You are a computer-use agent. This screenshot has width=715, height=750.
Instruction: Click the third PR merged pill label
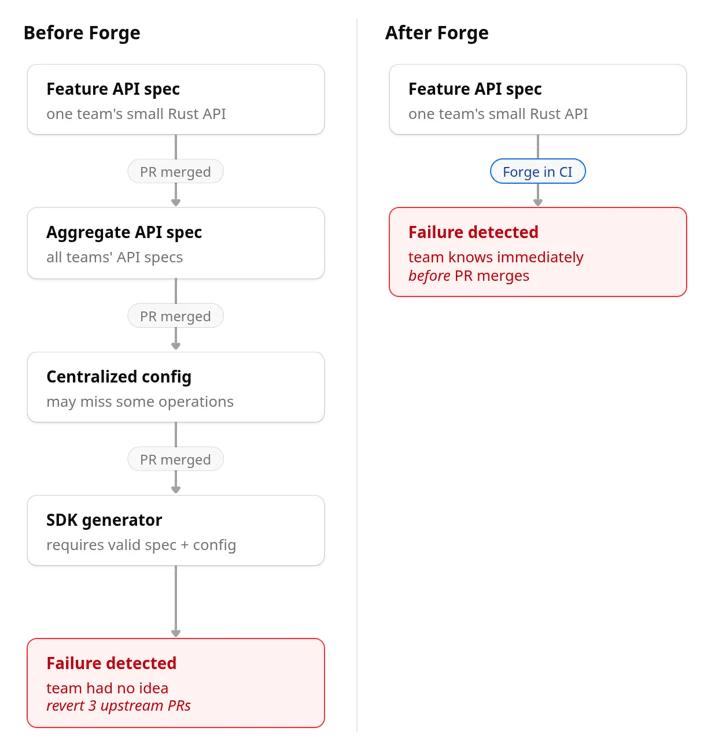[176, 460]
